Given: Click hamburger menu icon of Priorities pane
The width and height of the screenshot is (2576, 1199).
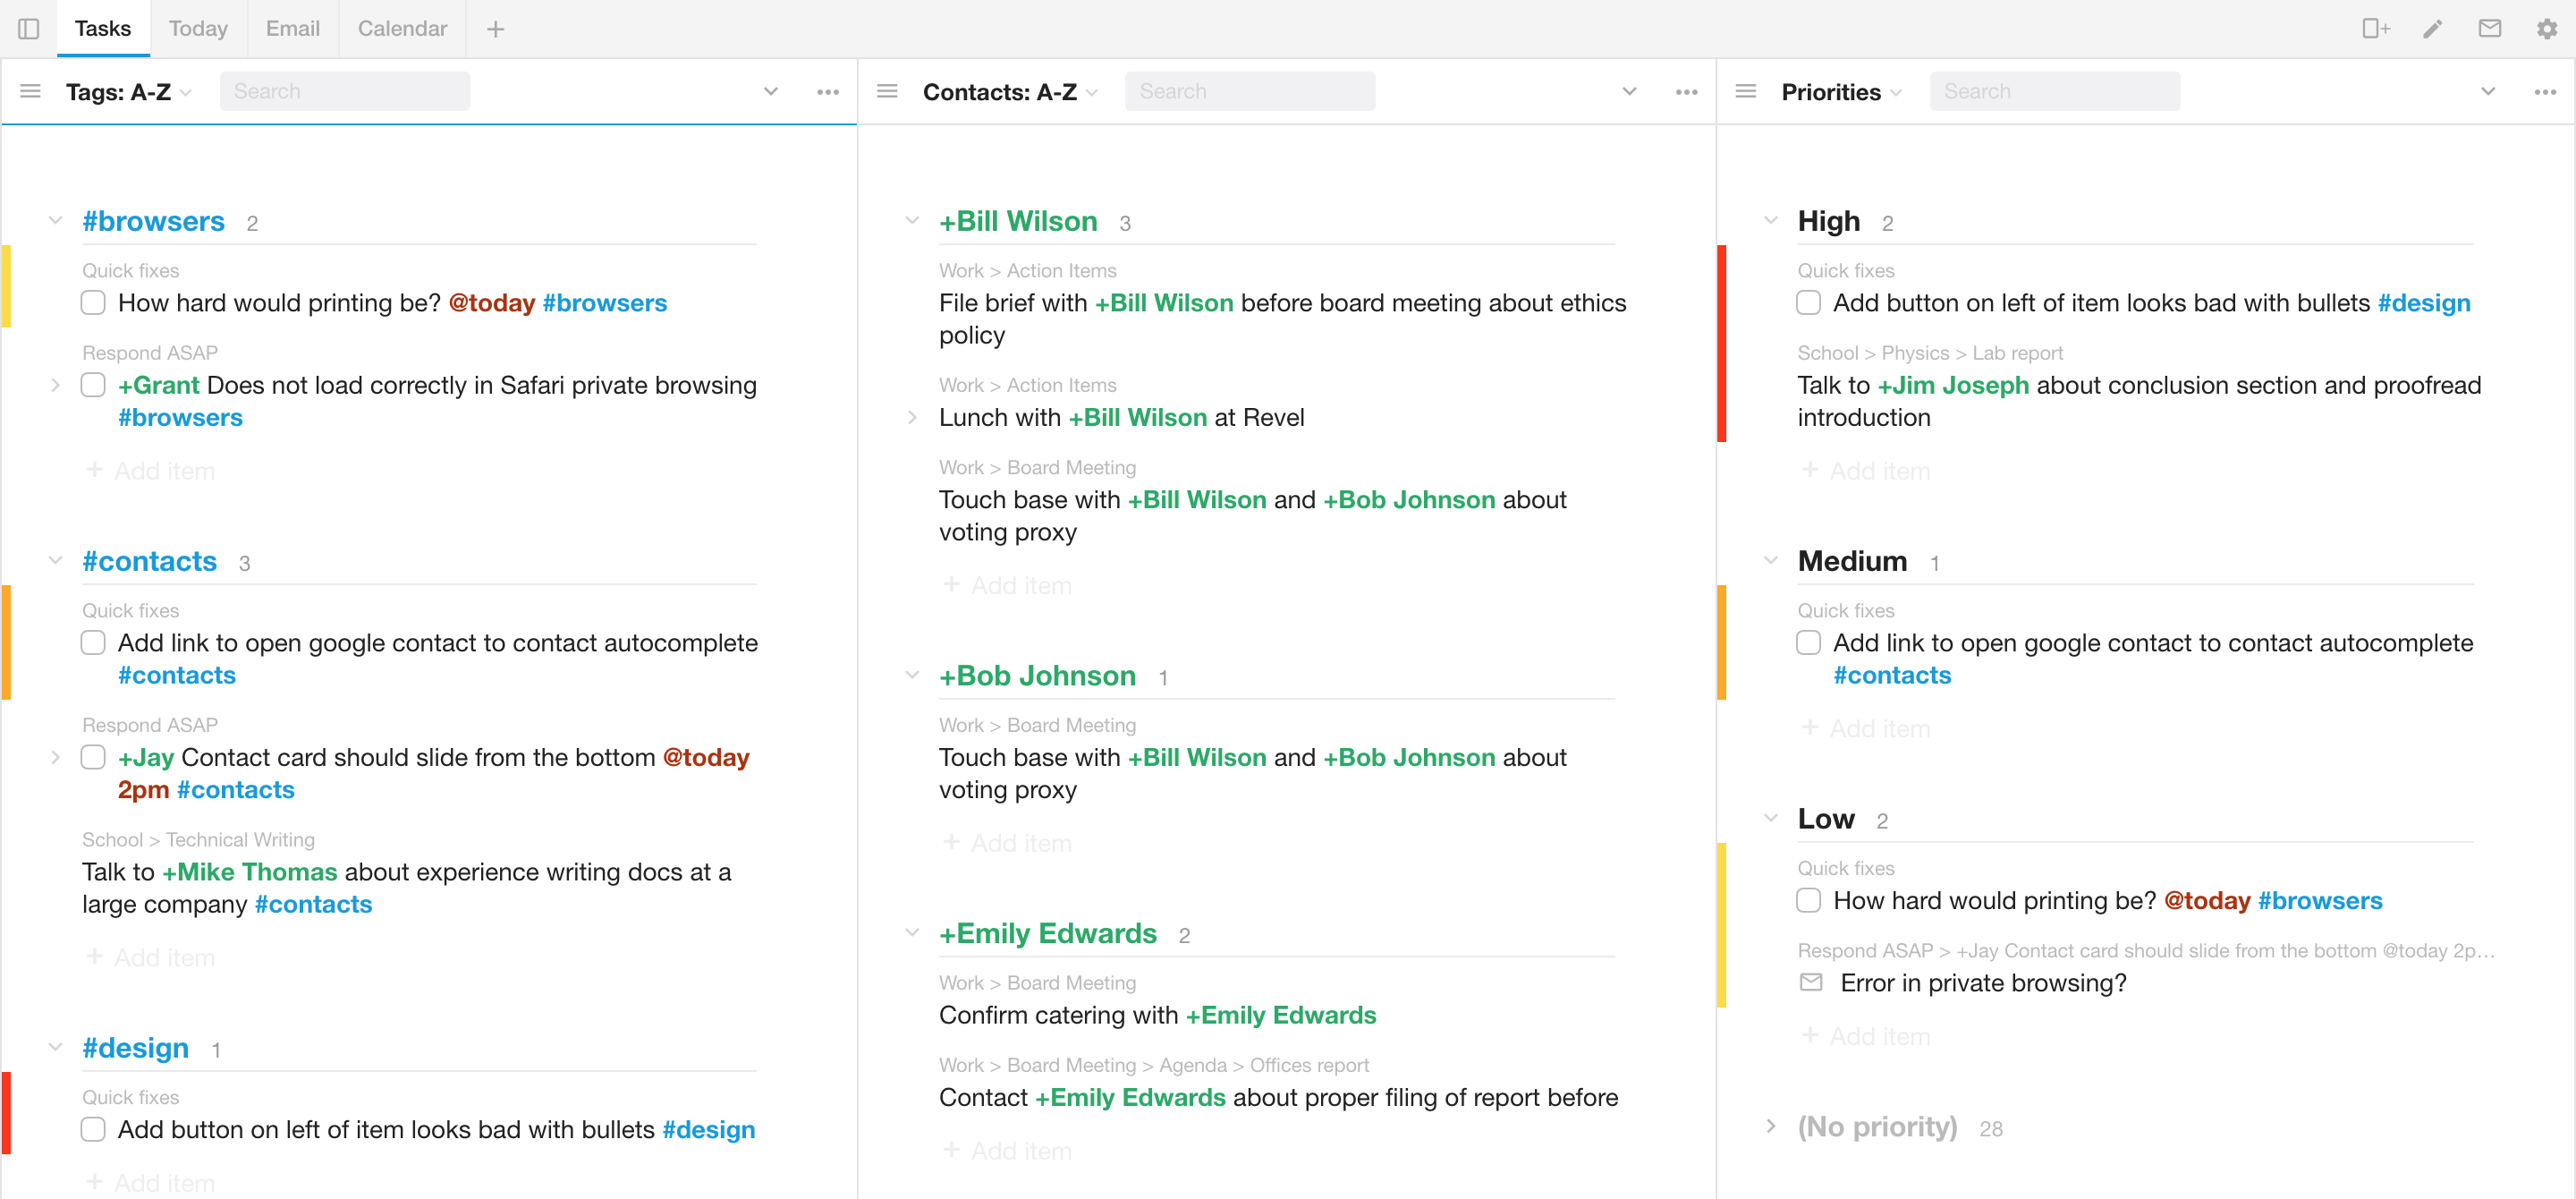Looking at the screenshot, I should coord(1746,92).
